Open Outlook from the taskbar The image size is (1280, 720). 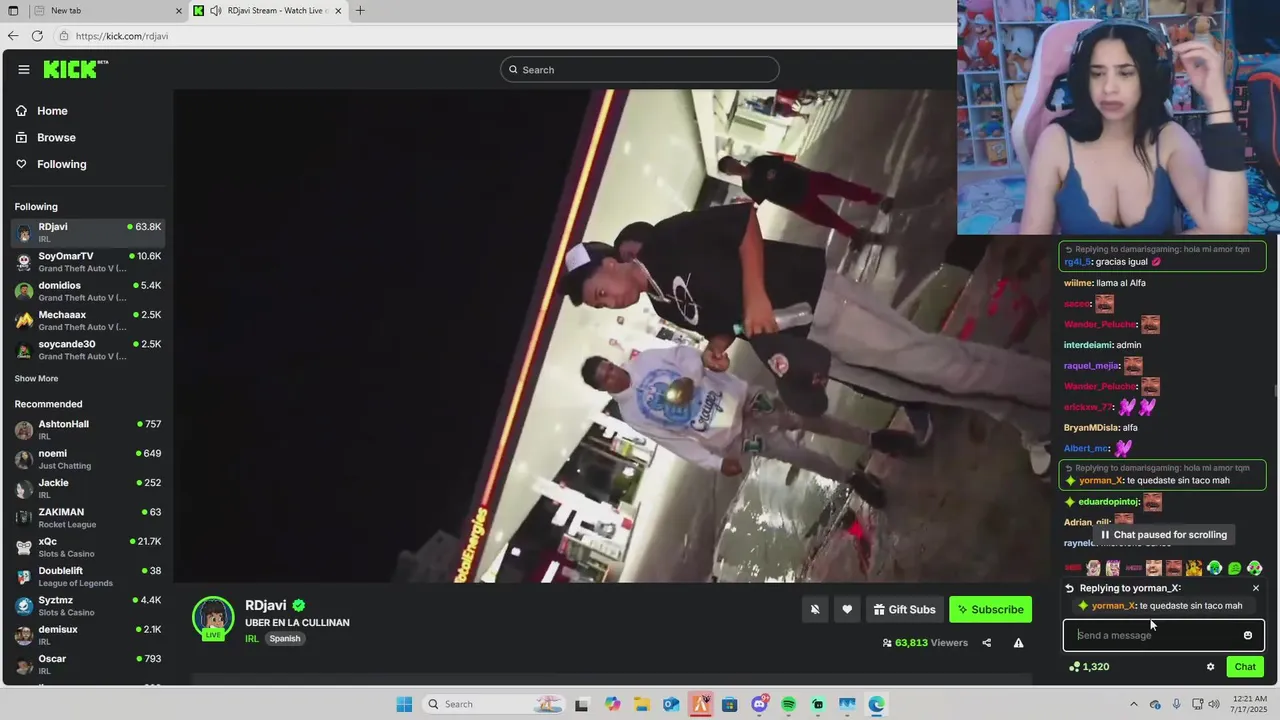point(670,704)
